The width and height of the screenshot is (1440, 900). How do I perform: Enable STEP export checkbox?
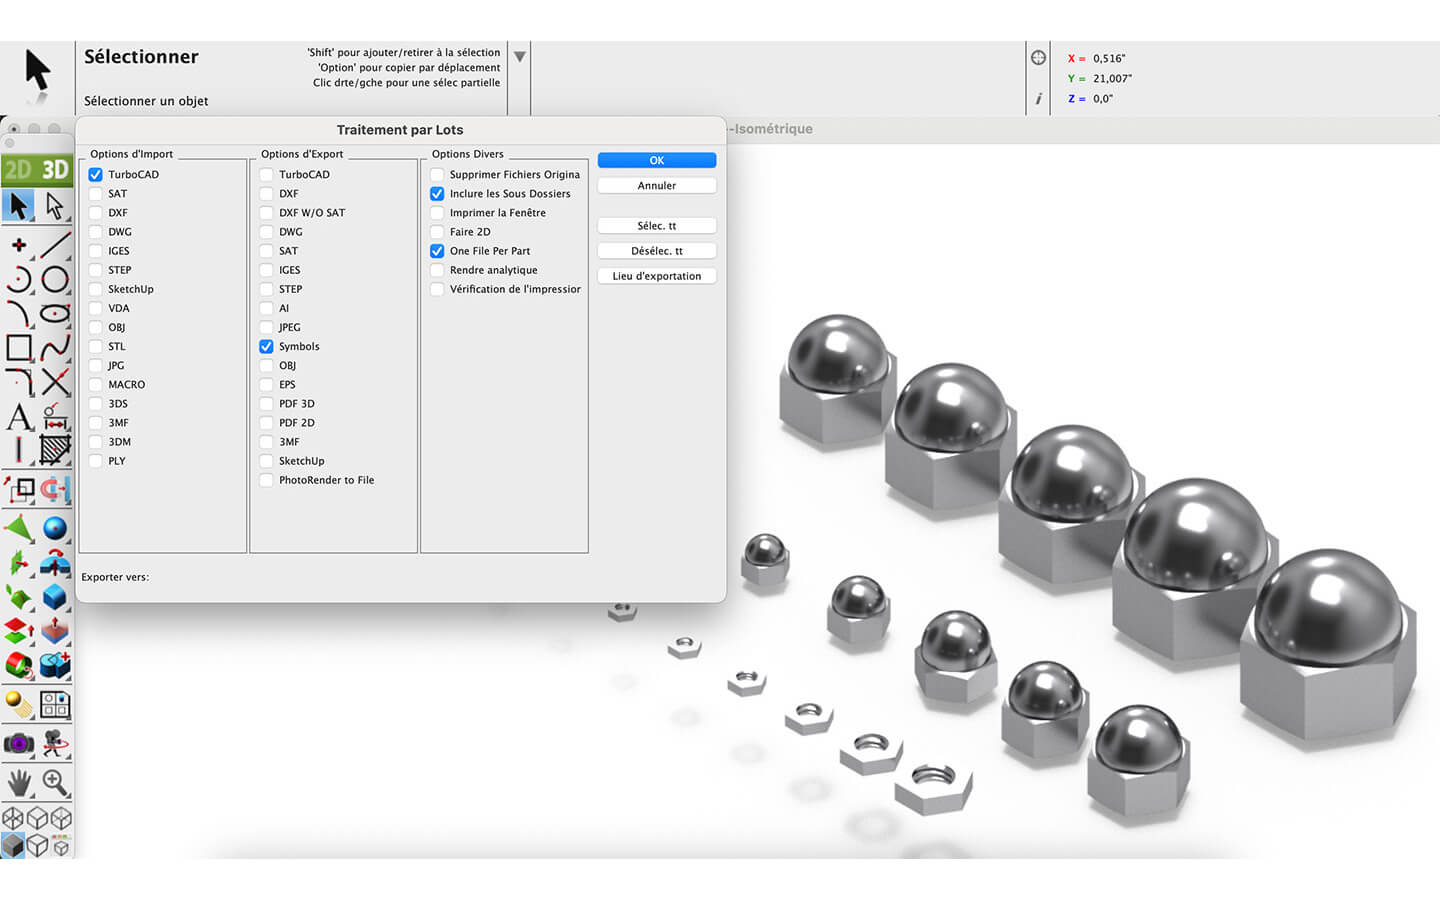pos(267,289)
